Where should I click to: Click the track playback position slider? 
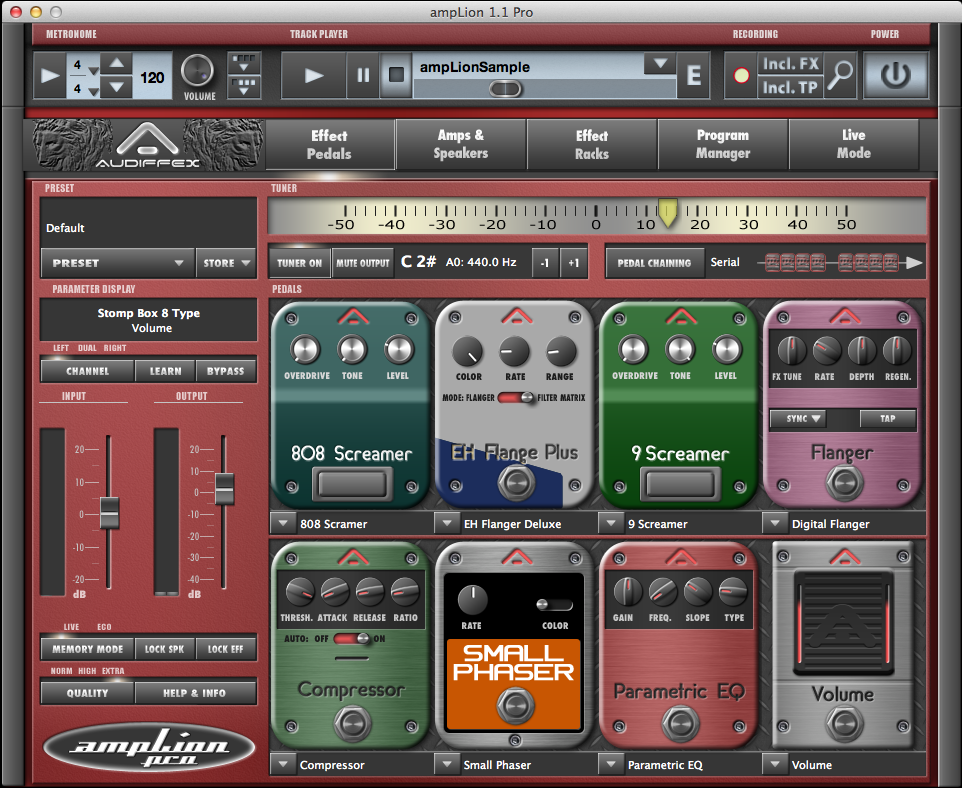(x=505, y=89)
